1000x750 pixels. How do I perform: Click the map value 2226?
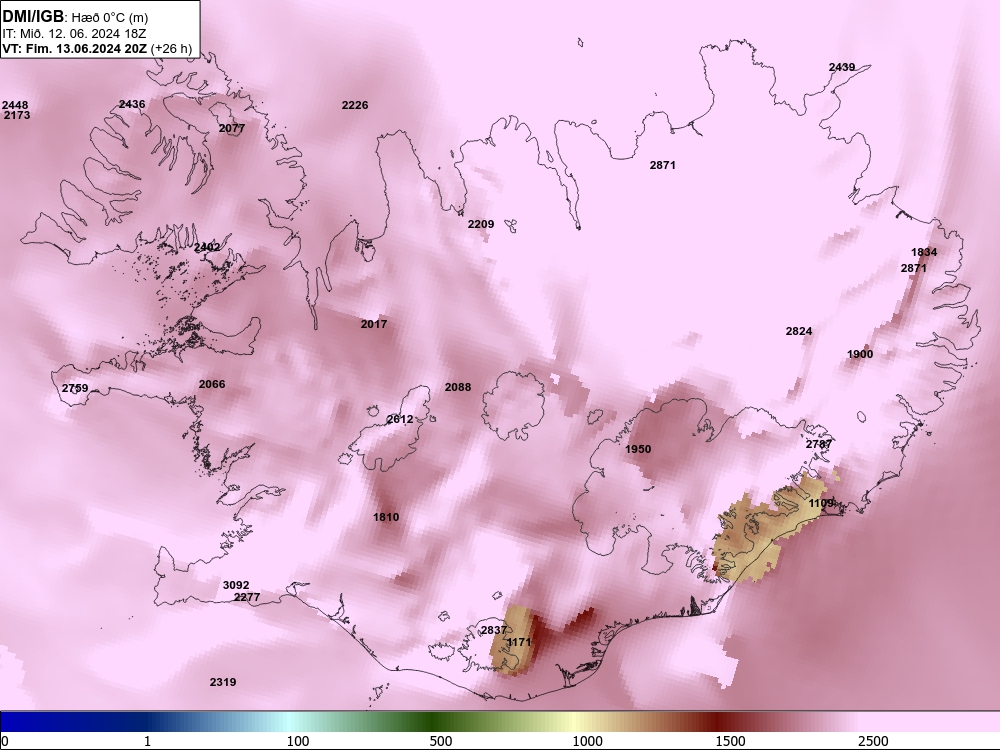point(355,105)
